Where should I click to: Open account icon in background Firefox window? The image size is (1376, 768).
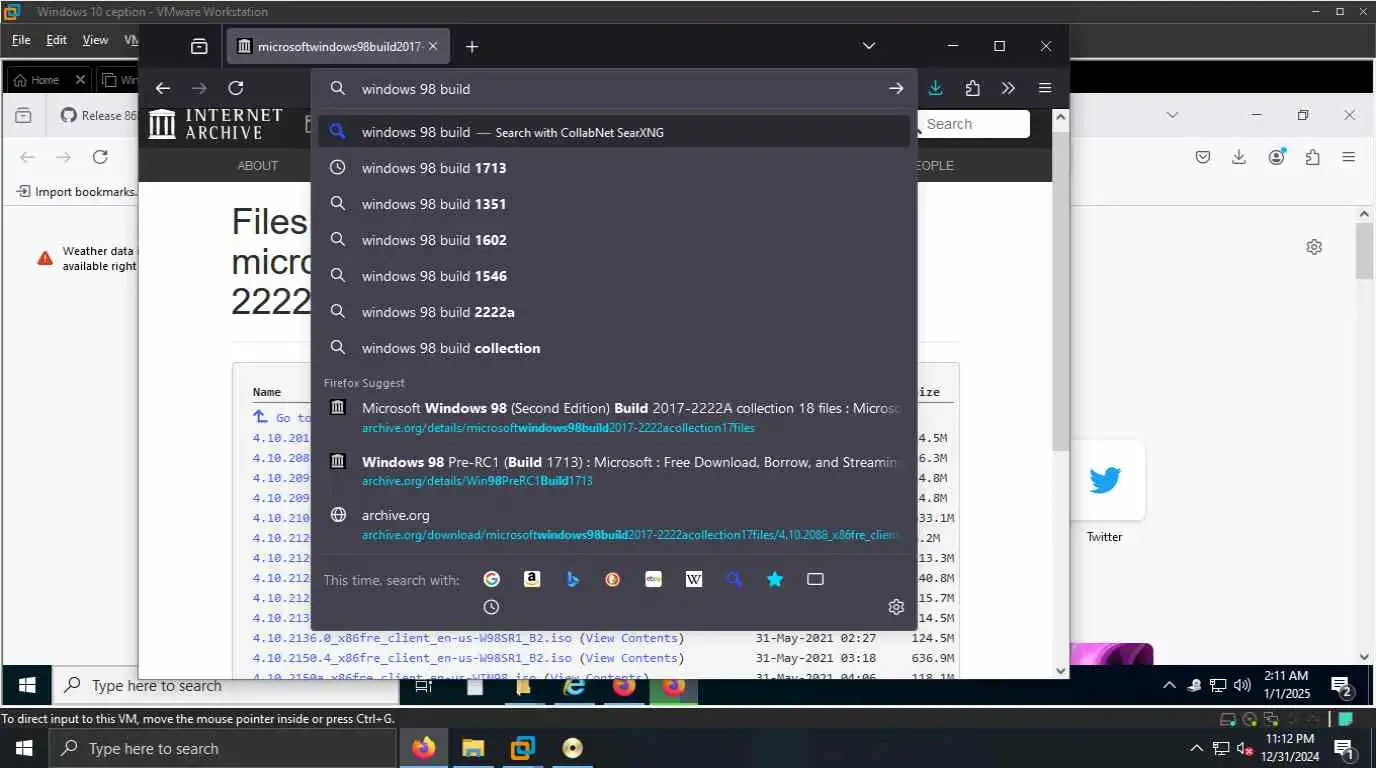click(1277, 157)
